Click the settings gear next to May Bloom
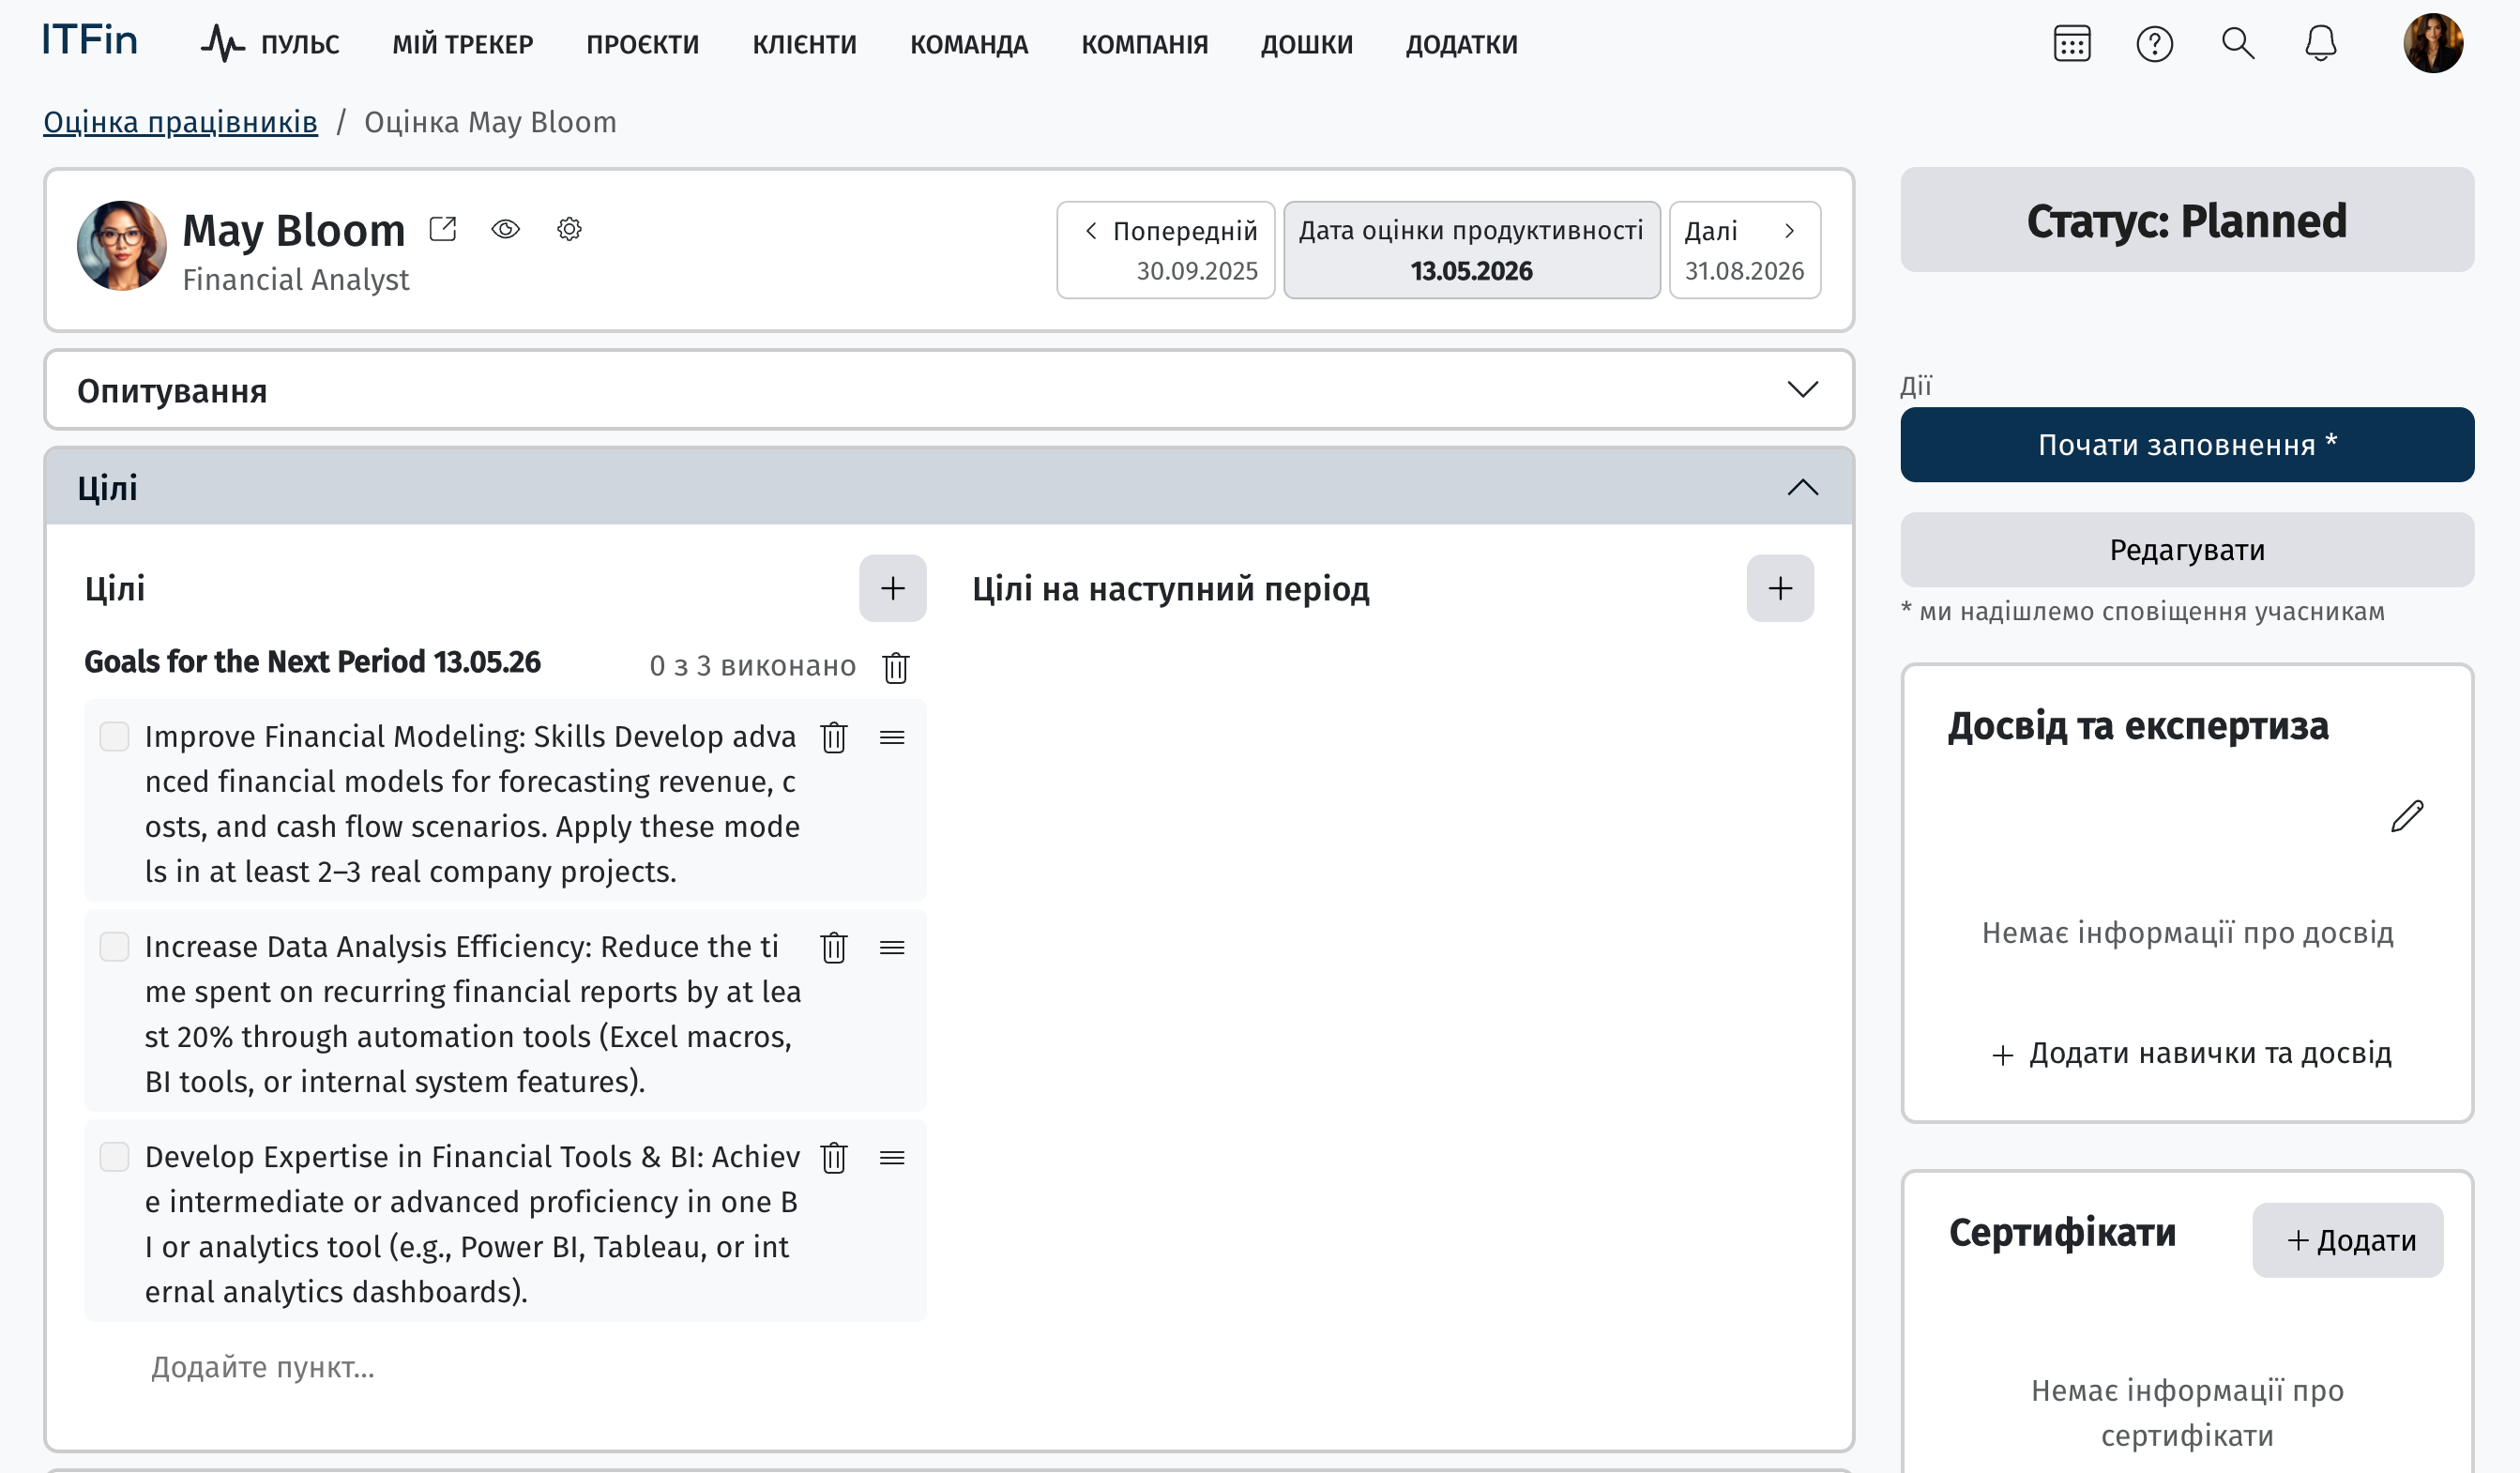2520x1473 pixels. [x=569, y=230]
